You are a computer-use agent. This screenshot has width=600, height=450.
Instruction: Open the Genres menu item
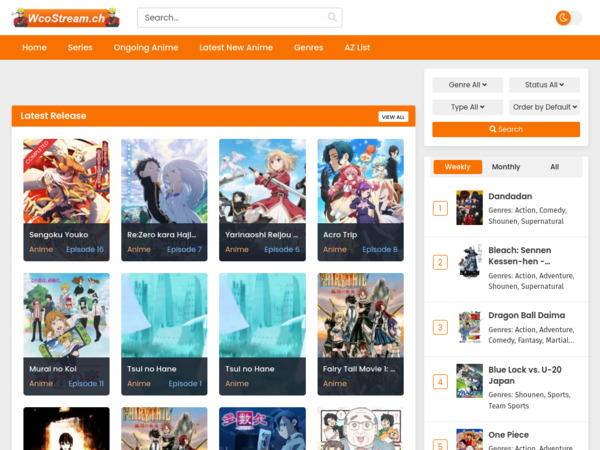coord(308,47)
